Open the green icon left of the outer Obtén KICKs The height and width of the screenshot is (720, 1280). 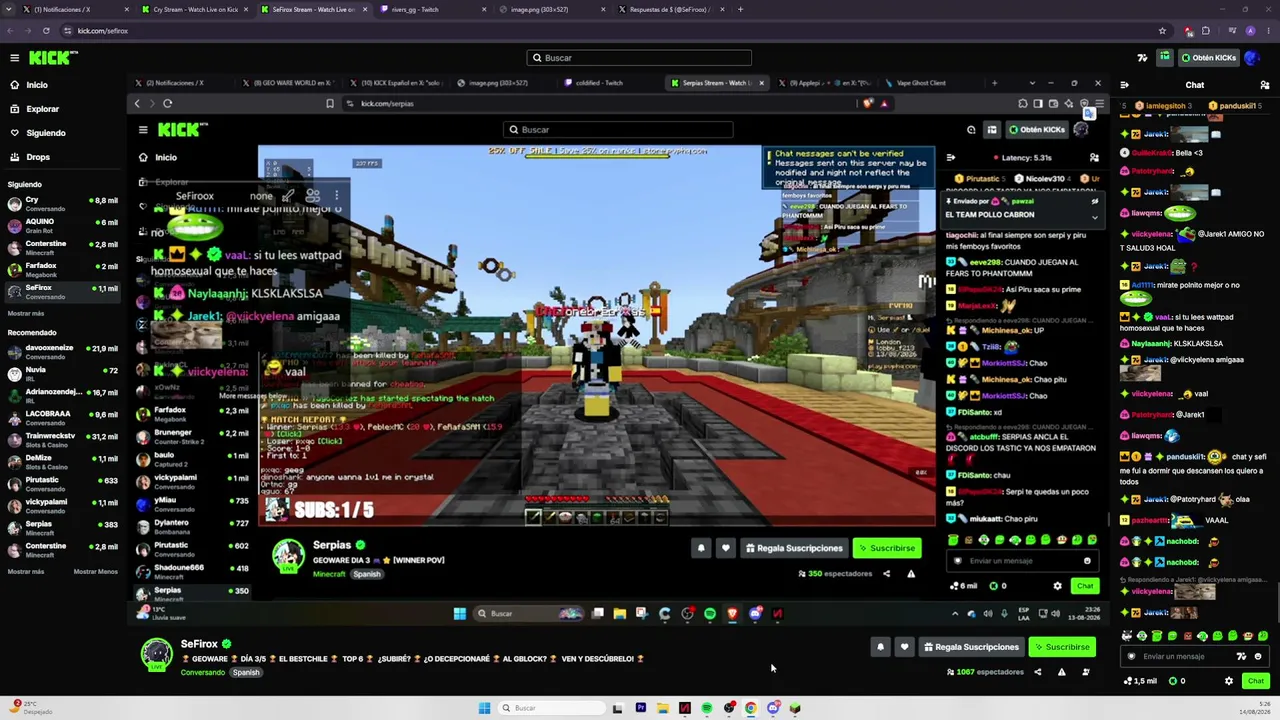pos(1165,58)
